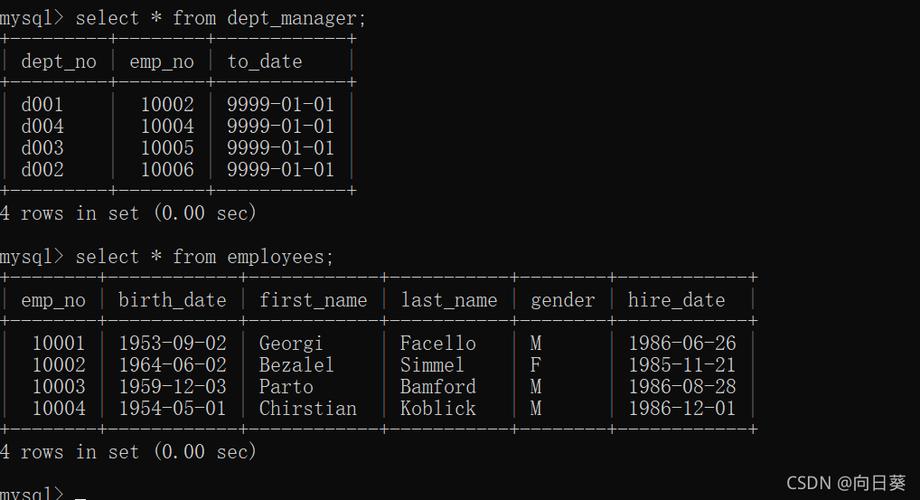Click the first name Chirstian
The width and height of the screenshot is (920, 500).
point(308,409)
